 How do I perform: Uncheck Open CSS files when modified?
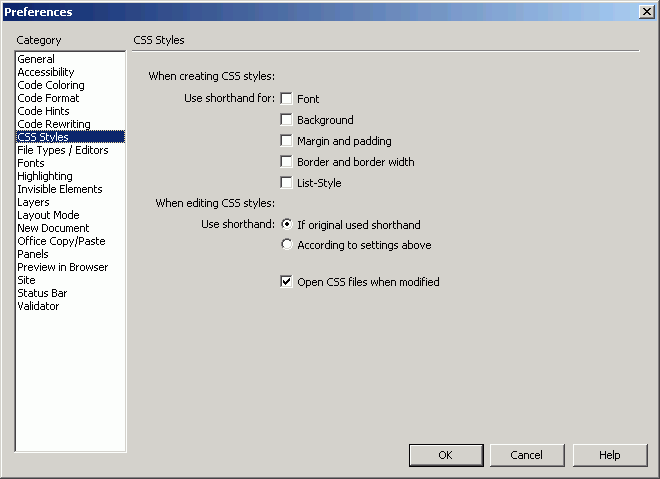click(x=286, y=282)
